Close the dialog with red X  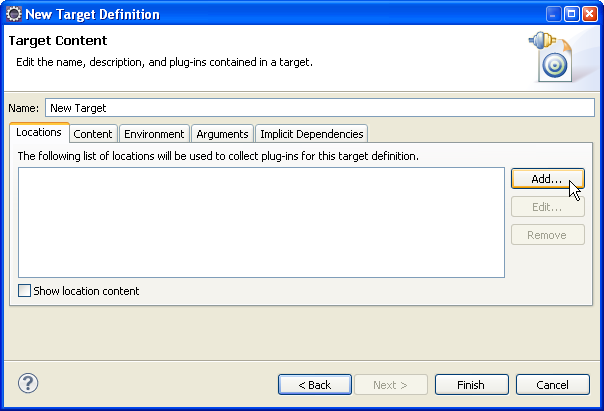pyautogui.click(x=590, y=14)
